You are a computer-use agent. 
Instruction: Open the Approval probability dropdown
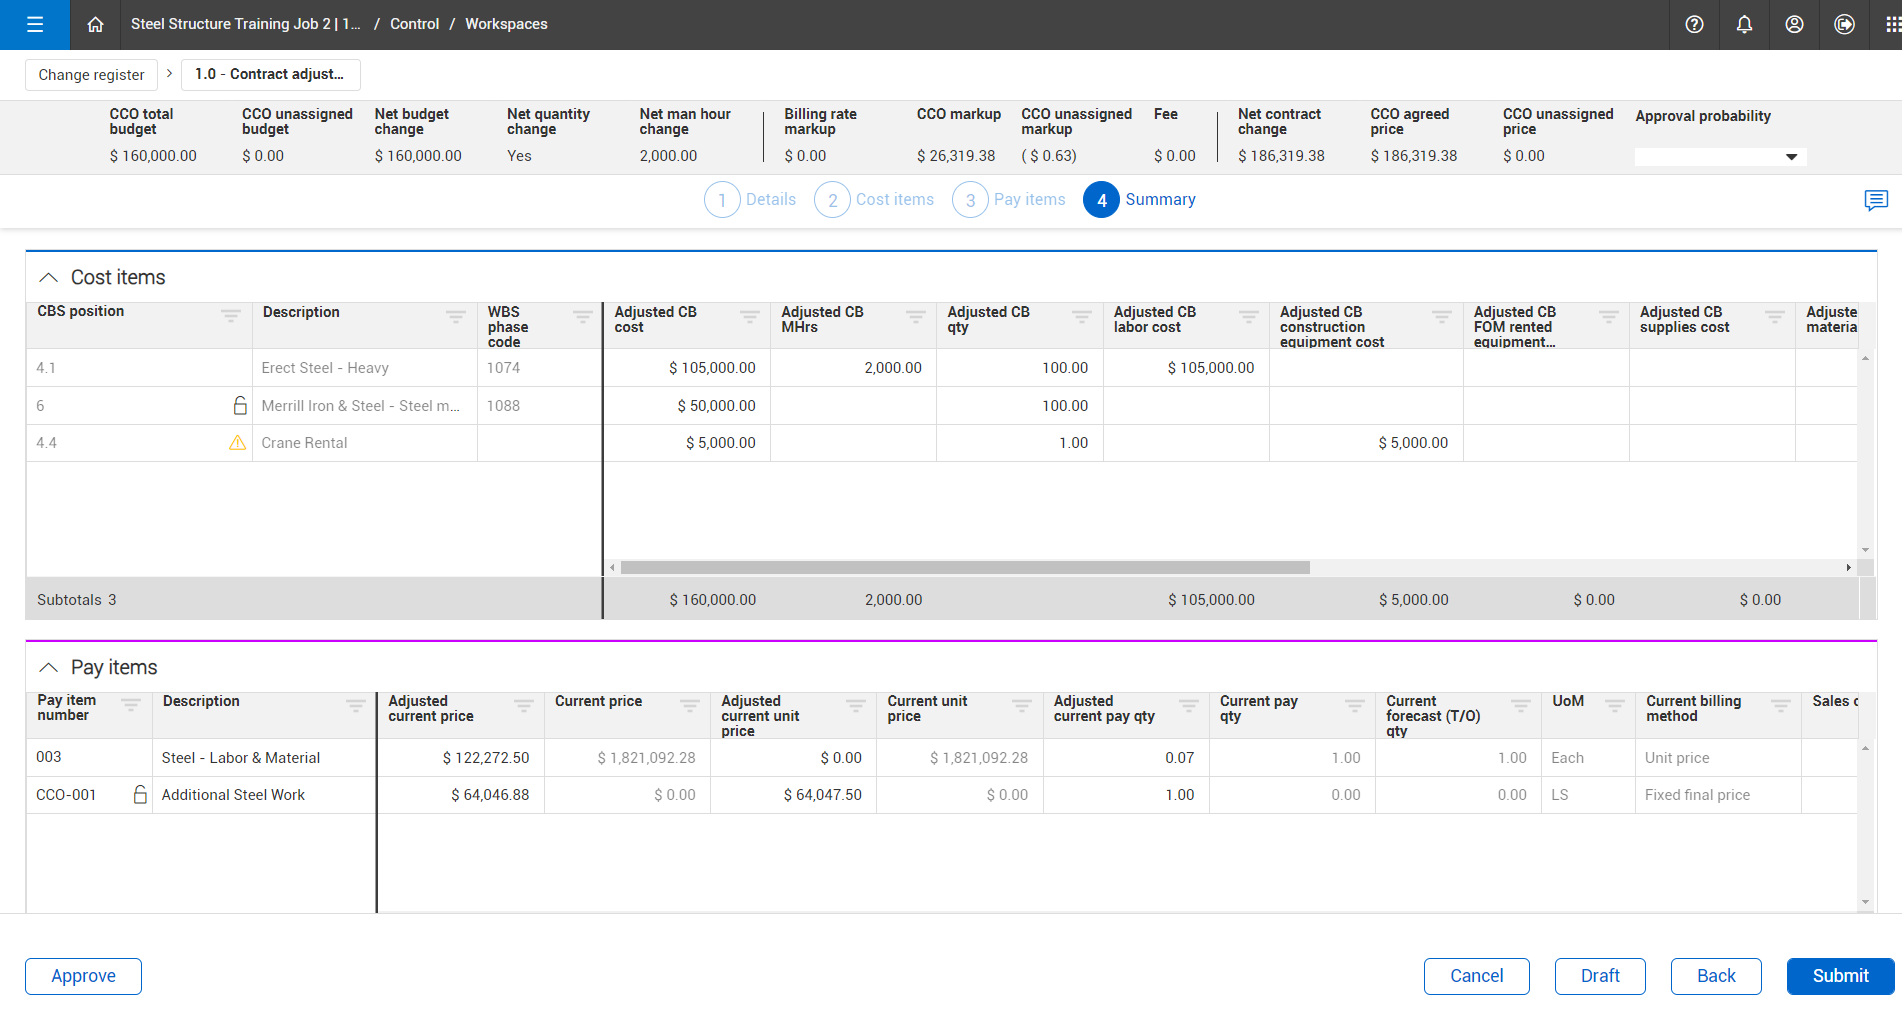1719,157
